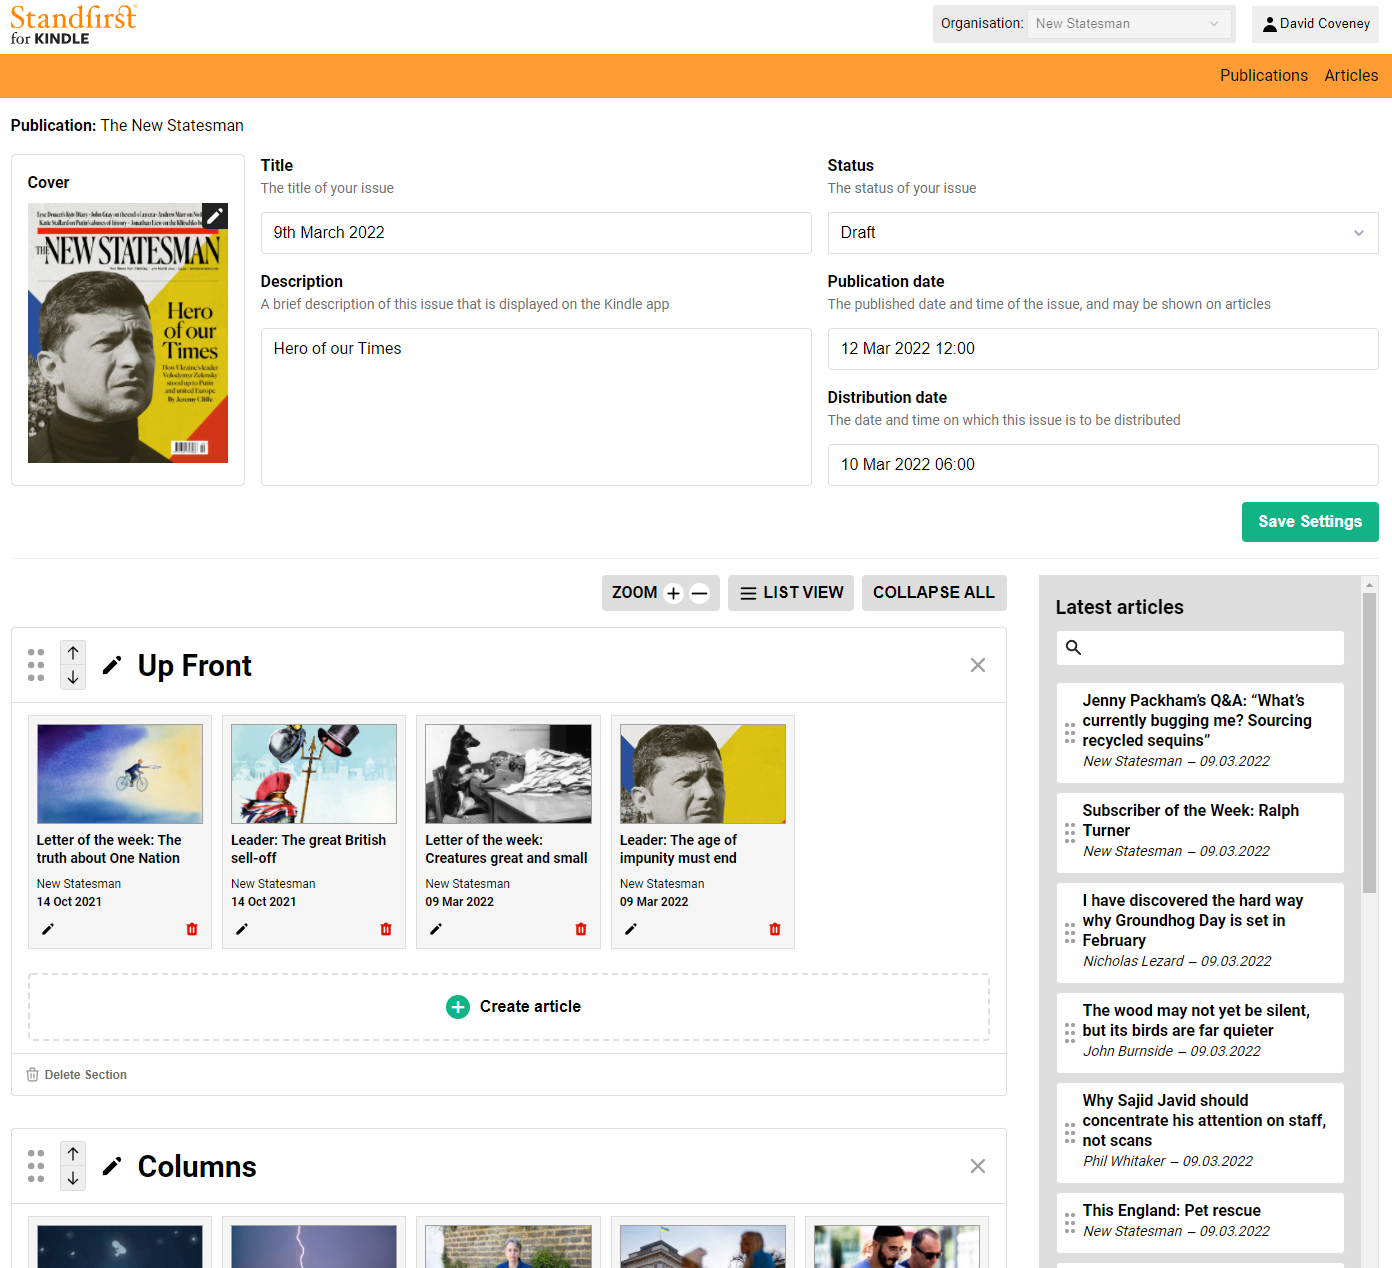This screenshot has width=1392, height=1268.
Task: Rename the Columns section via pencil icon
Action: (112, 1166)
